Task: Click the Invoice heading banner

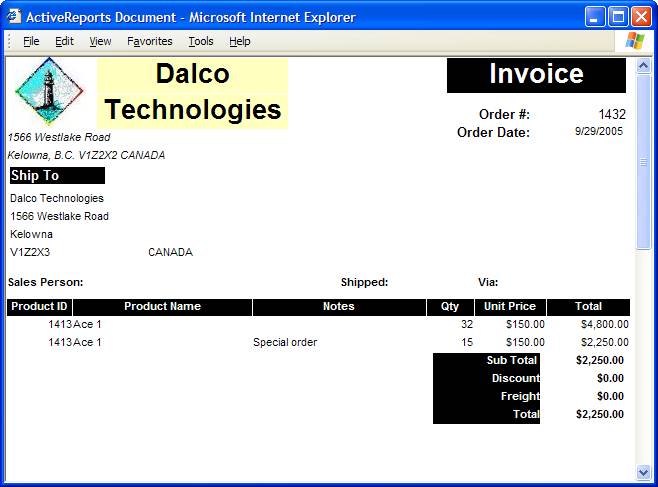Action: point(536,75)
